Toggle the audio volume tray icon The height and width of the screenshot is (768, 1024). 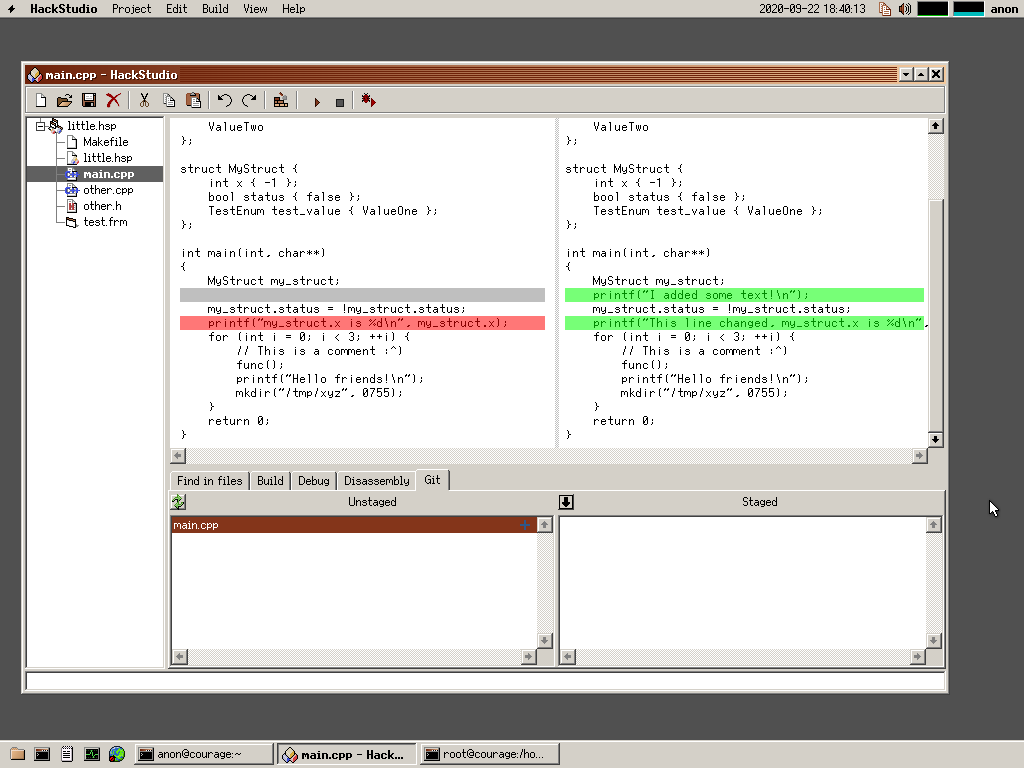point(904,8)
